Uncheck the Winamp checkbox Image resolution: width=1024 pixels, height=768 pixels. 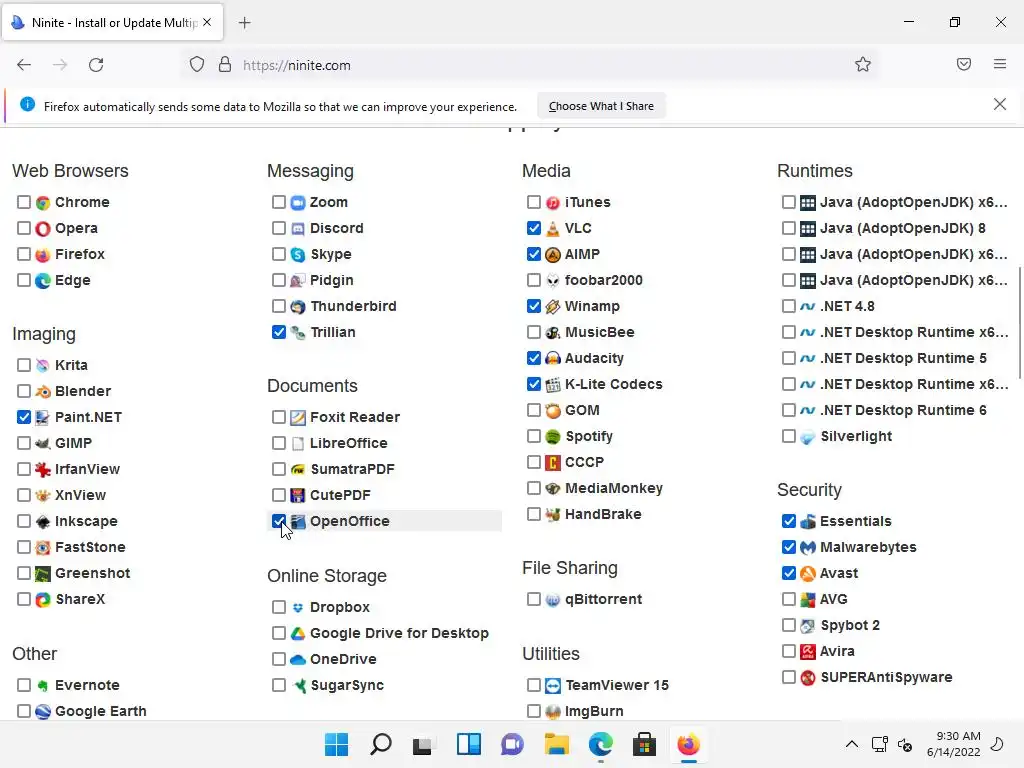point(534,306)
